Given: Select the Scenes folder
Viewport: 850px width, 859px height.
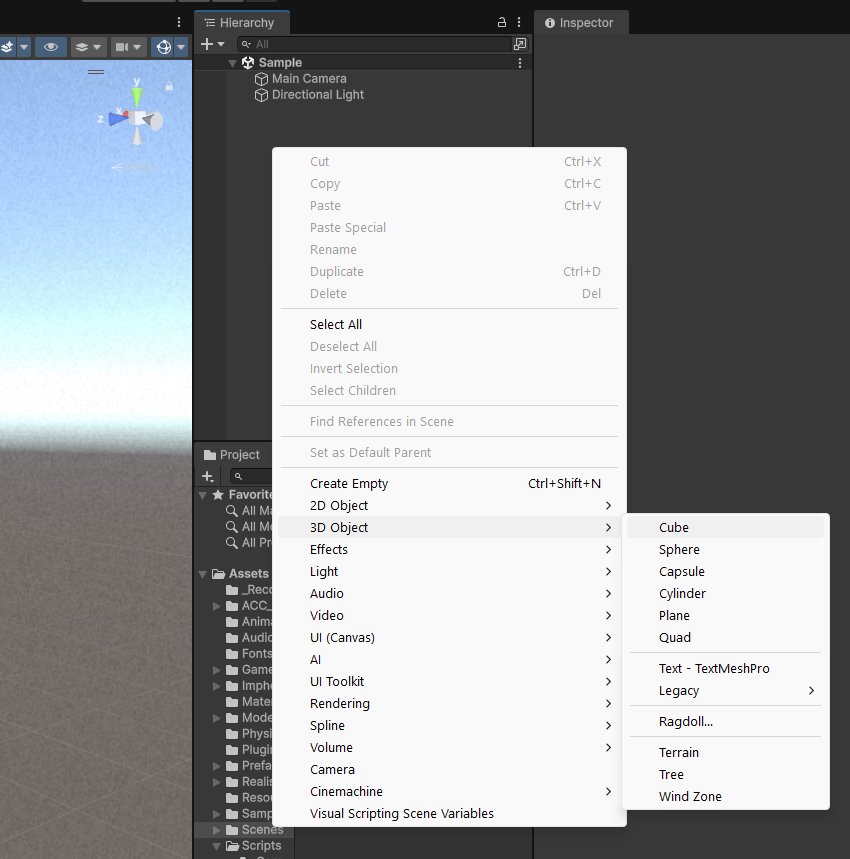Looking at the screenshot, I should tap(255, 830).
